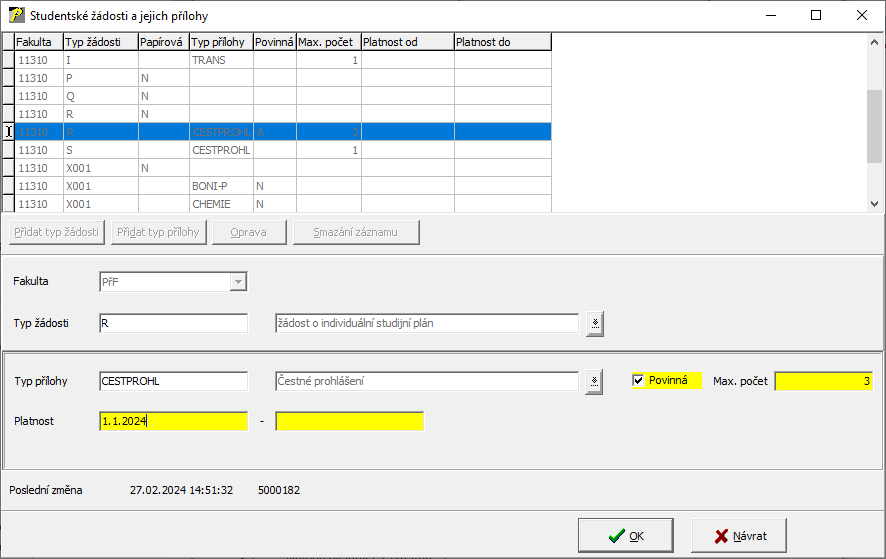The height and width of the screenshot is (559, 886).
Task: Click the empty Platnost end date field
Action: [x=349, y=421]
